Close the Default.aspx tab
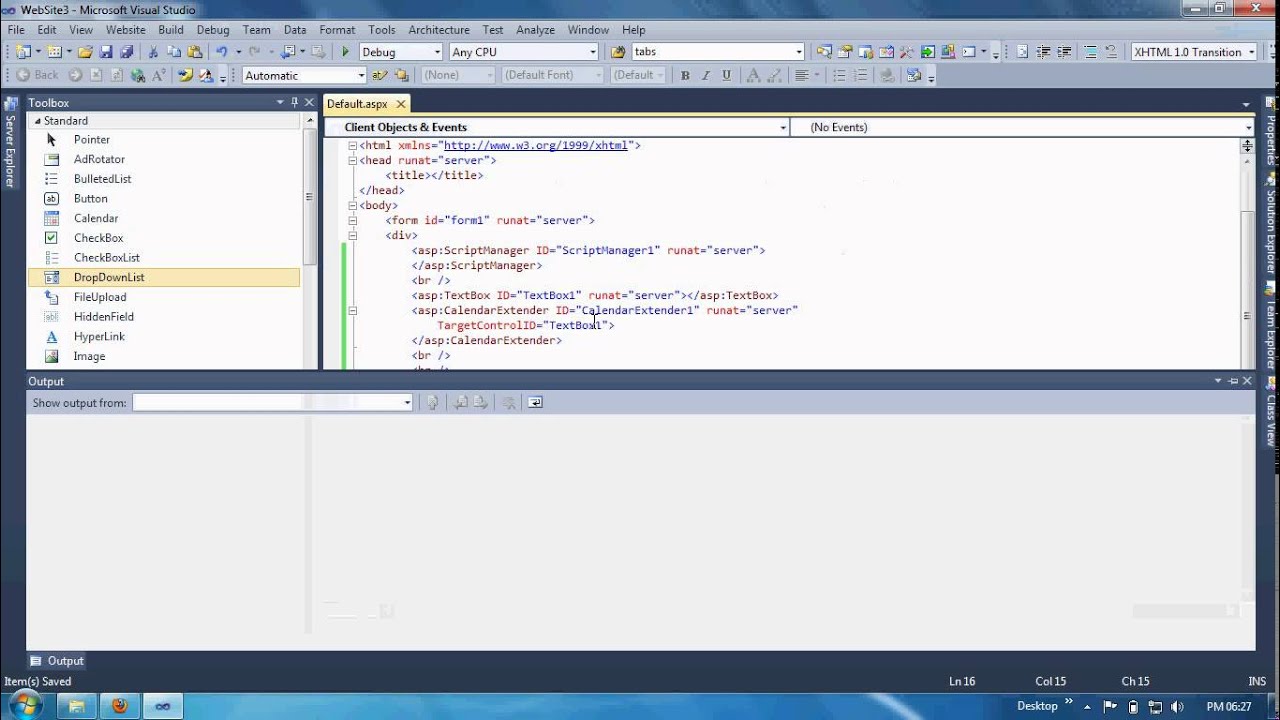Image resolution: width=1280 pixels, height=720 pixels. point(401,104)
